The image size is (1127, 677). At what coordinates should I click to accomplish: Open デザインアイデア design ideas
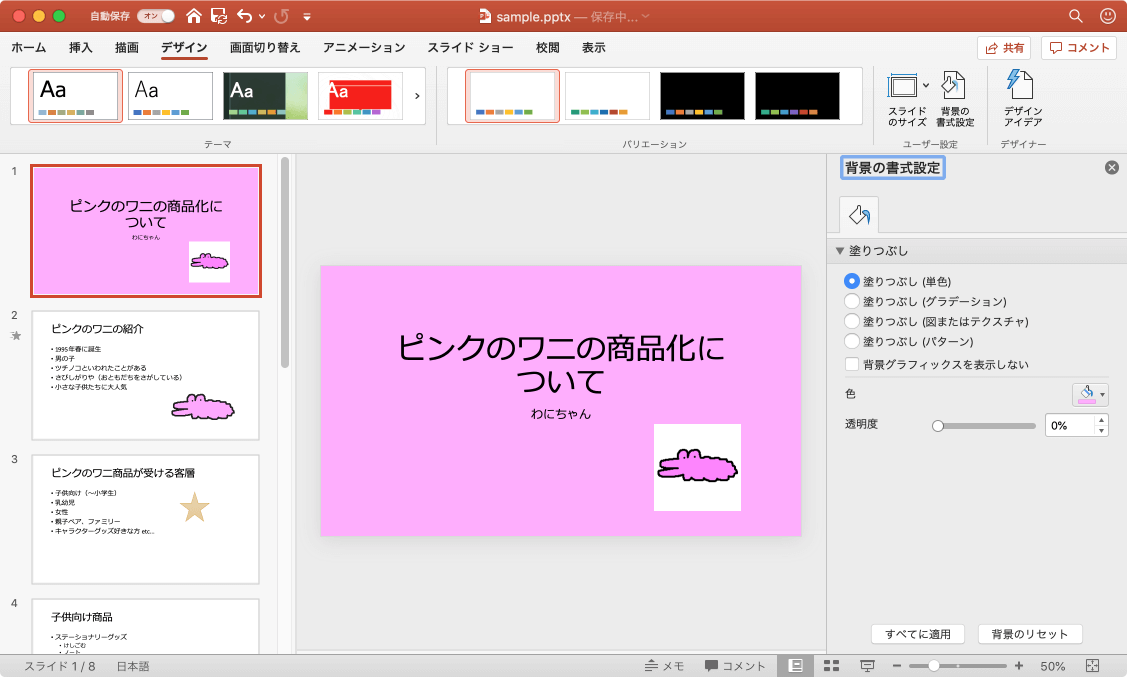tap(1022, 87)
